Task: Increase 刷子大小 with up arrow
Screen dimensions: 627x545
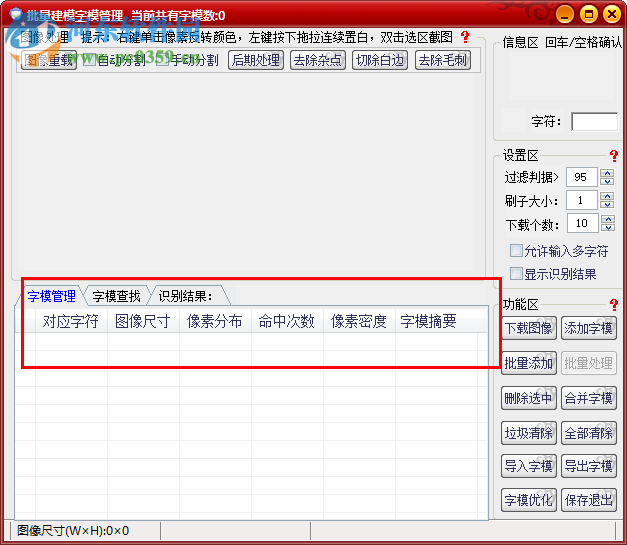Action: click(x=608, y=196)
